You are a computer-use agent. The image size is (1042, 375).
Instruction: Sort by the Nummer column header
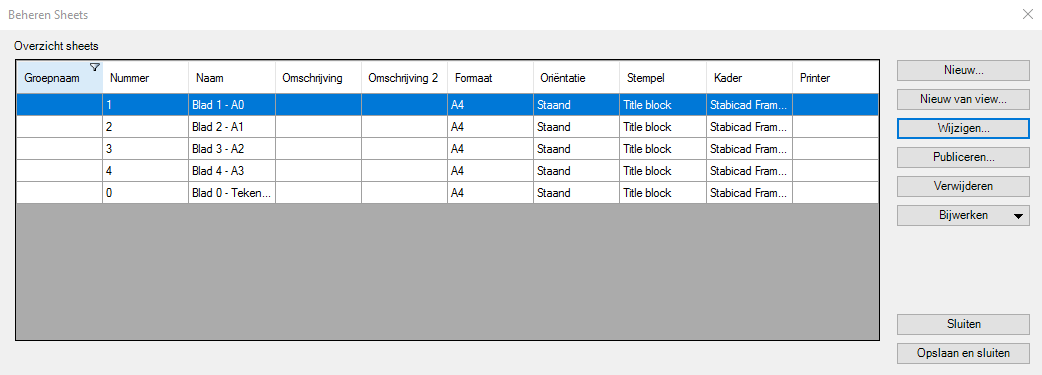[x=146, y=78]
